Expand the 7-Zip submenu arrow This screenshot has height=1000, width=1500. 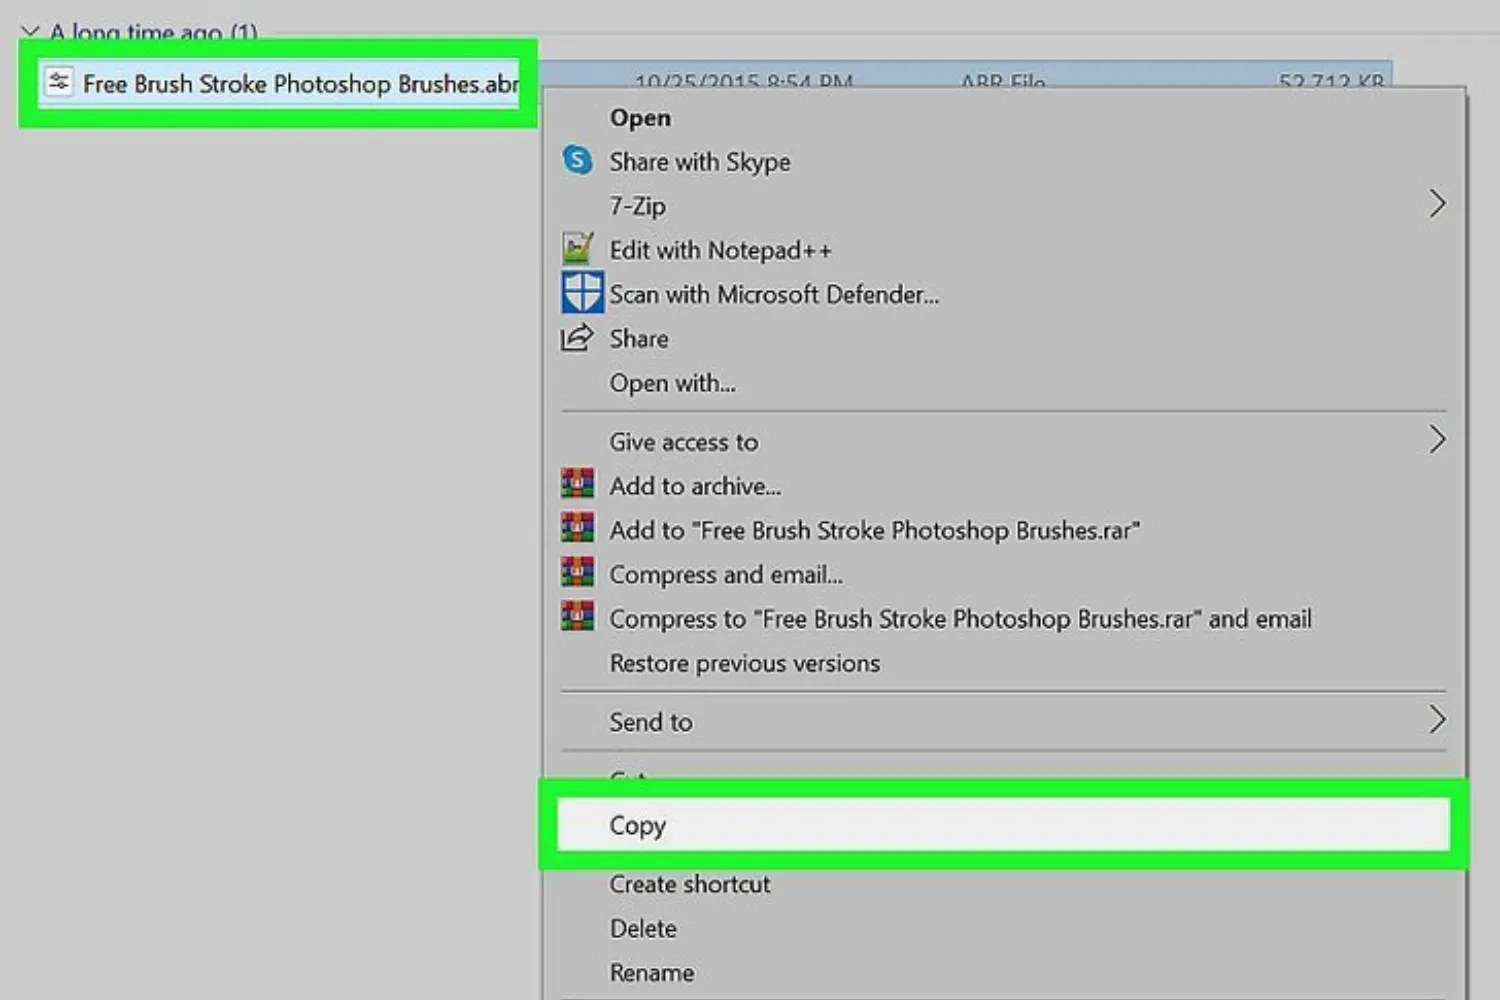[1437, 204]
